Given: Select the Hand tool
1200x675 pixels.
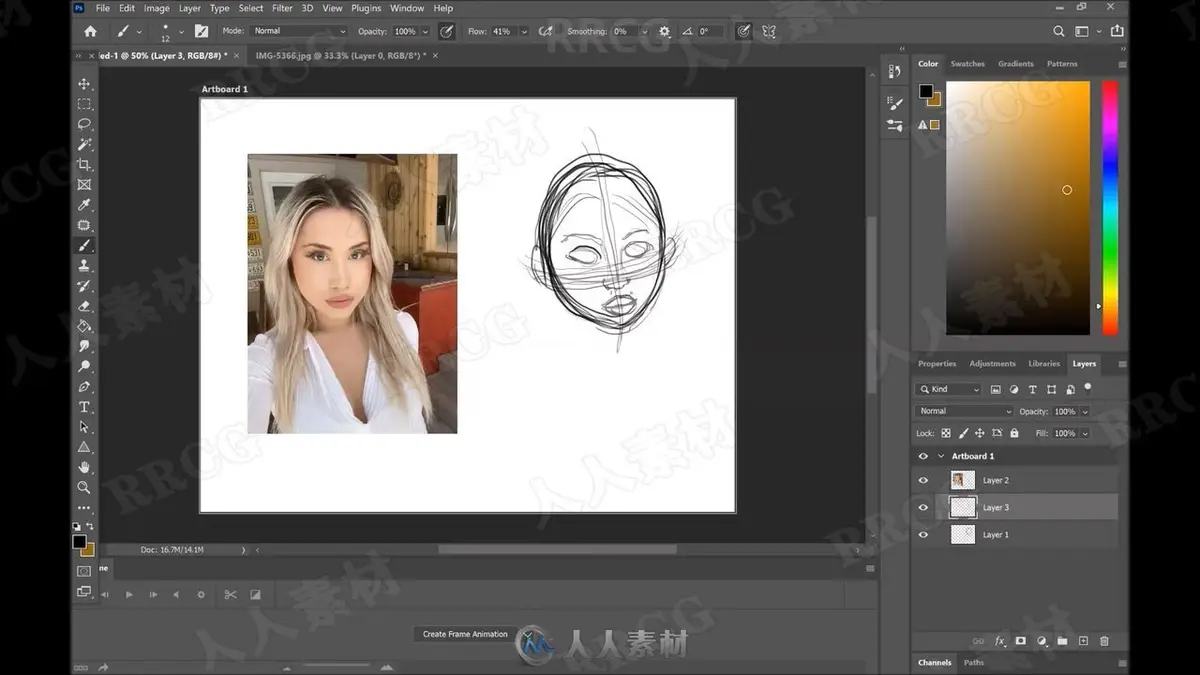Looking at the screenshot, I should tap(84, 467).
